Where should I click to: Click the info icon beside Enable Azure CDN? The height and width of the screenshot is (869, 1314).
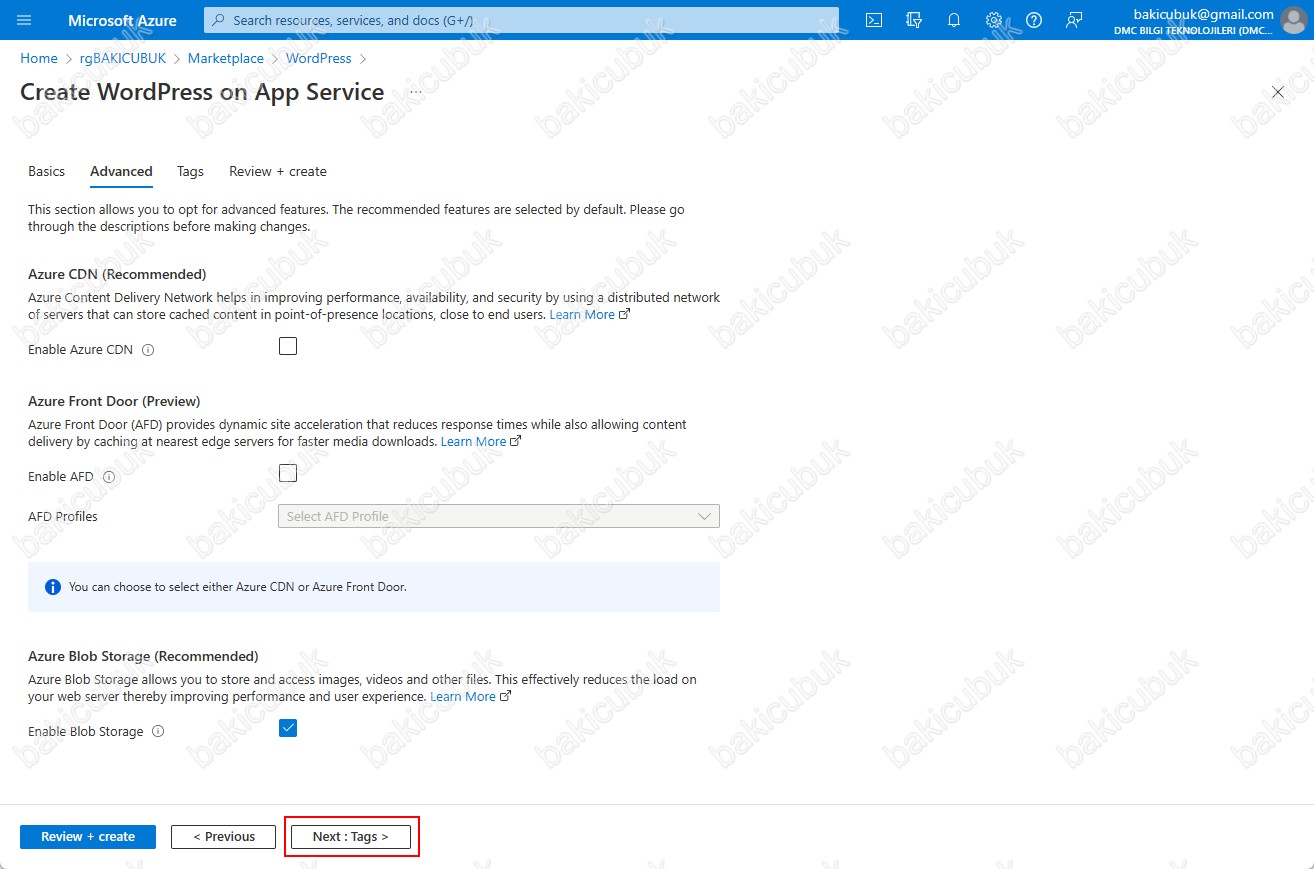[148, 350]
